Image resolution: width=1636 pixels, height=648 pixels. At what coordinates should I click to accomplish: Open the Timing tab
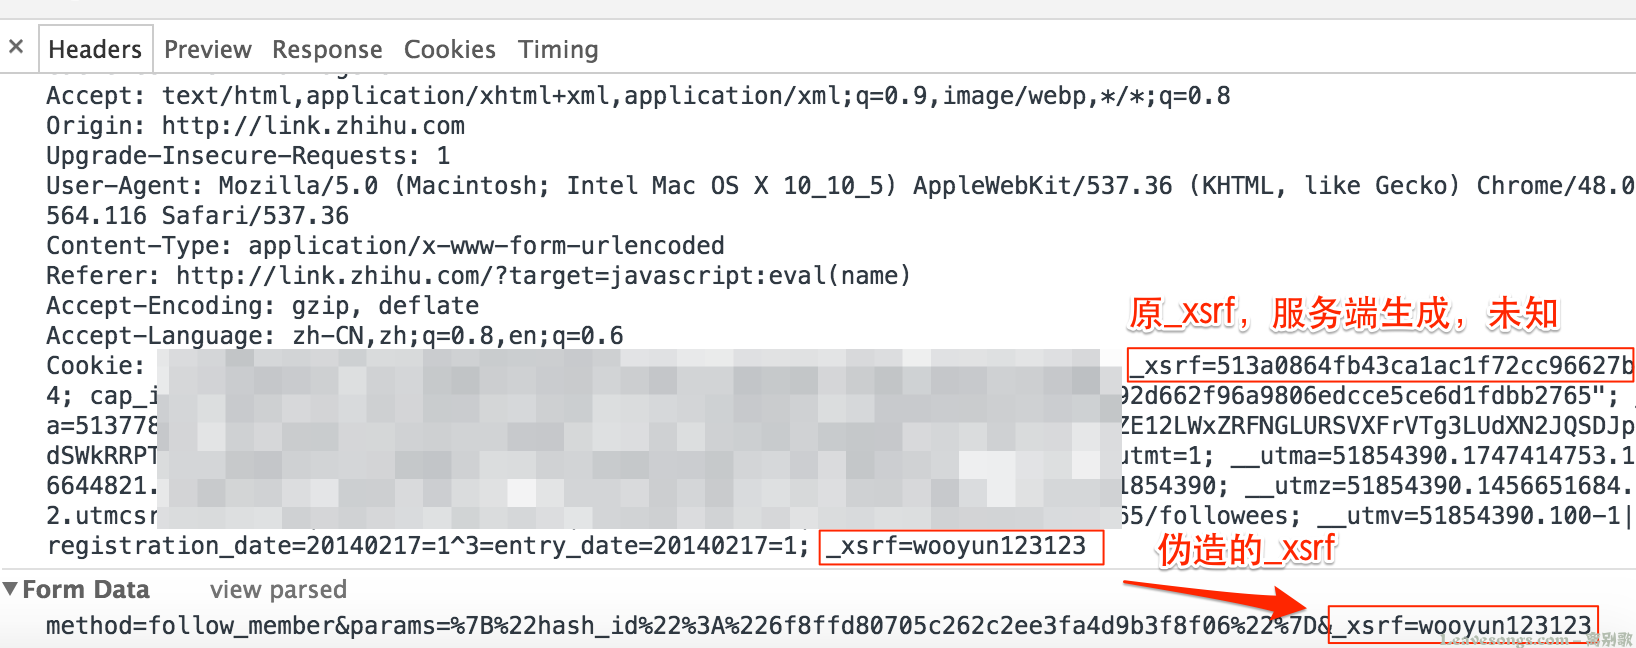coord(558,50)
